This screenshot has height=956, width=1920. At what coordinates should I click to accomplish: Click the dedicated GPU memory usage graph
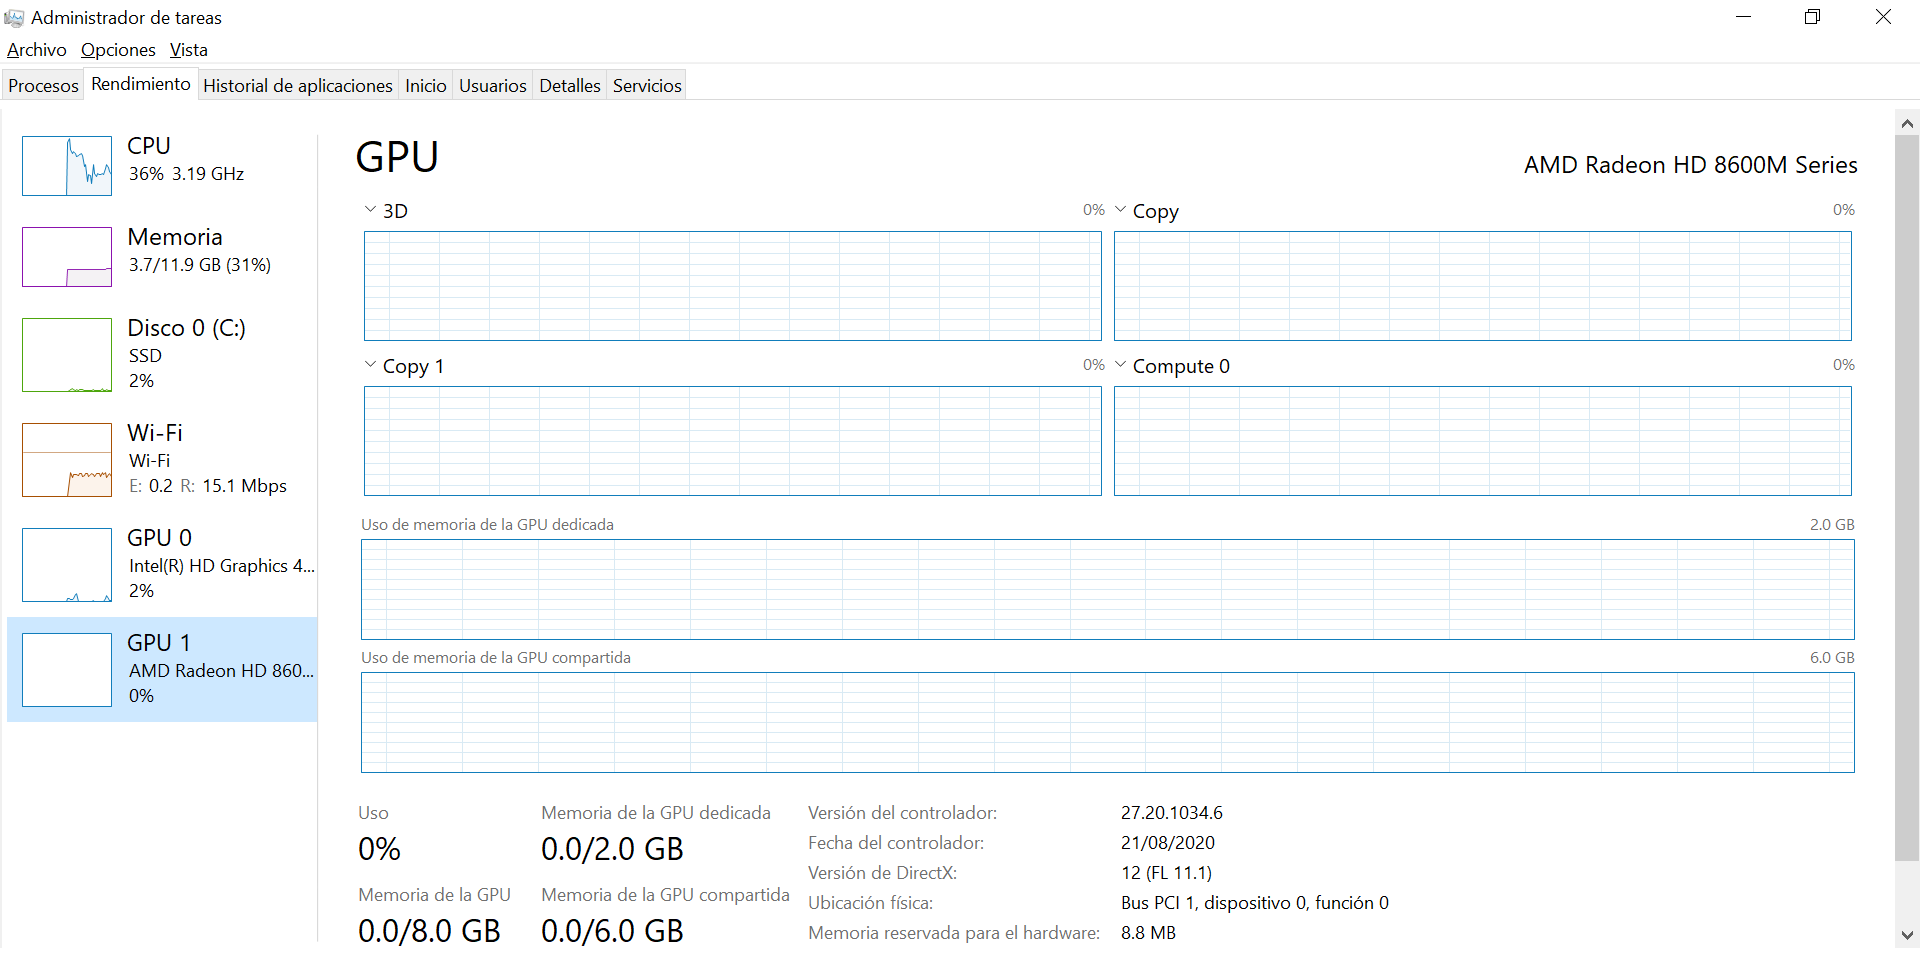(x=1107, y=589)
